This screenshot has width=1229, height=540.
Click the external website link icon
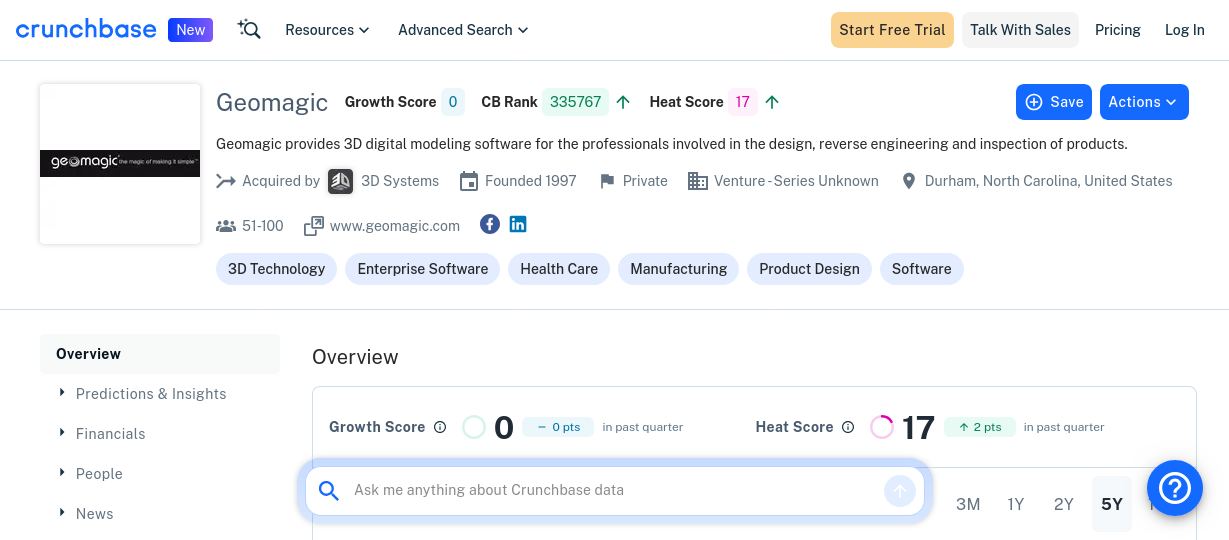(314, 226)
